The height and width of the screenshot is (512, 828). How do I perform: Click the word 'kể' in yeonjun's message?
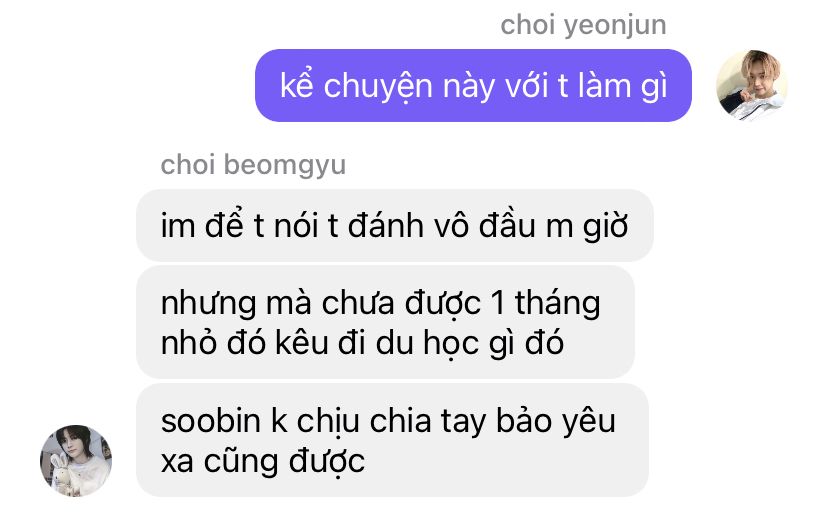tap(297, 84)
